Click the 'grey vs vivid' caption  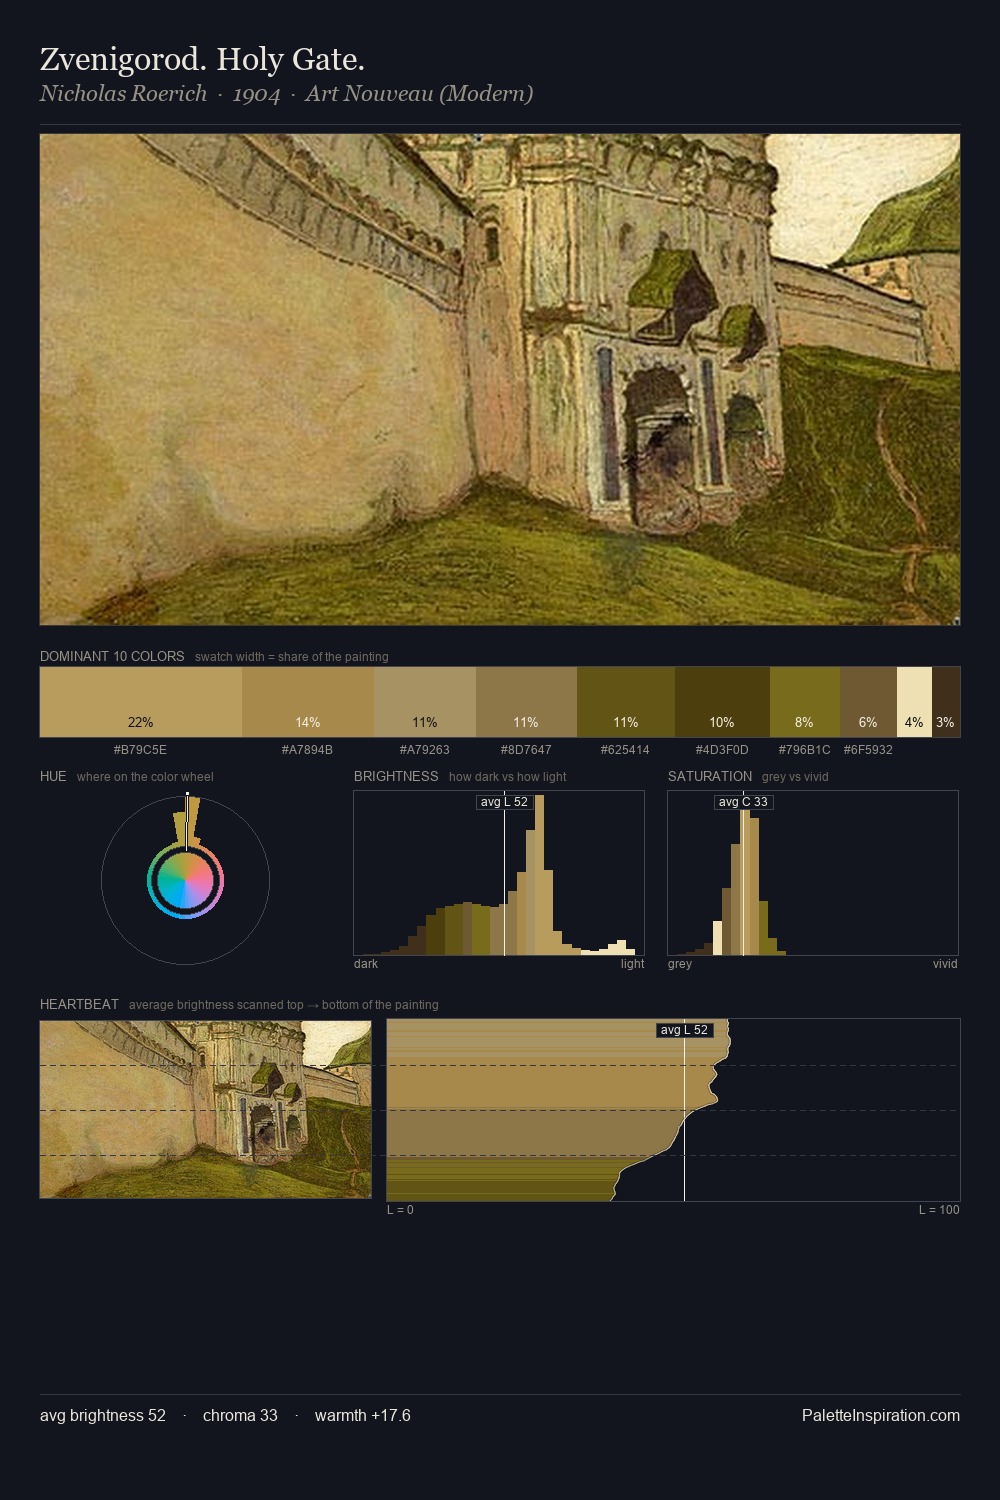pos(795,777)
